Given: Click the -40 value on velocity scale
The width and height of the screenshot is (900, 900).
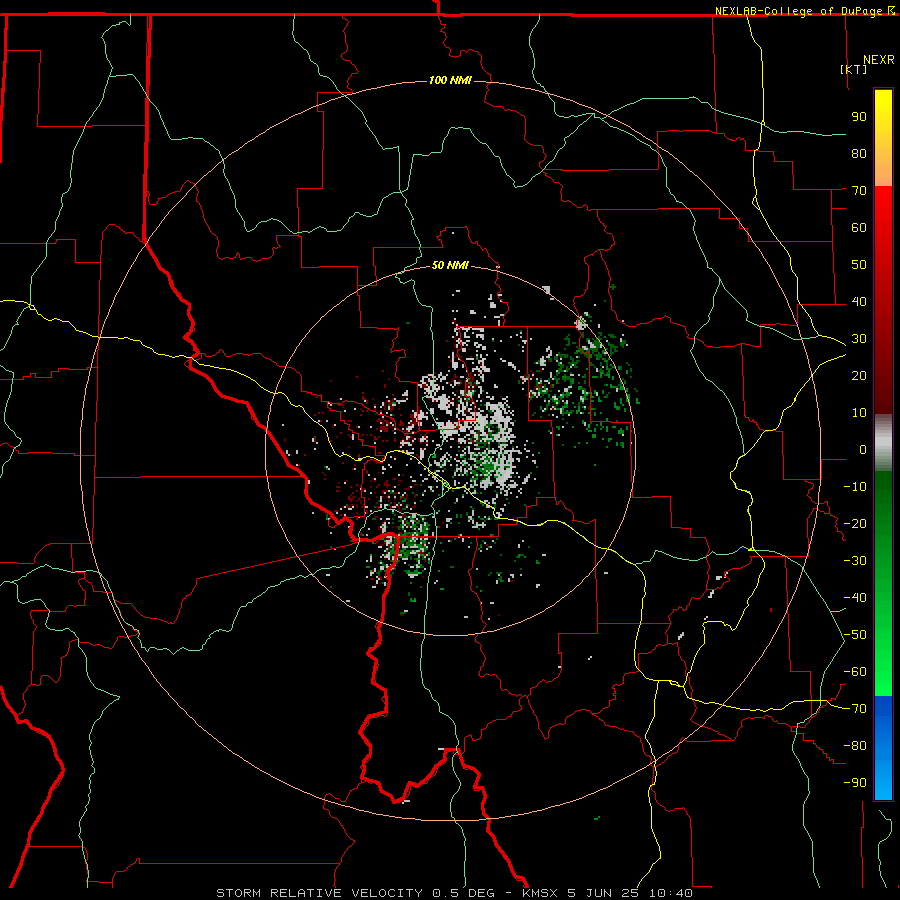Looking at the screenshot, I should click(855, 598).
